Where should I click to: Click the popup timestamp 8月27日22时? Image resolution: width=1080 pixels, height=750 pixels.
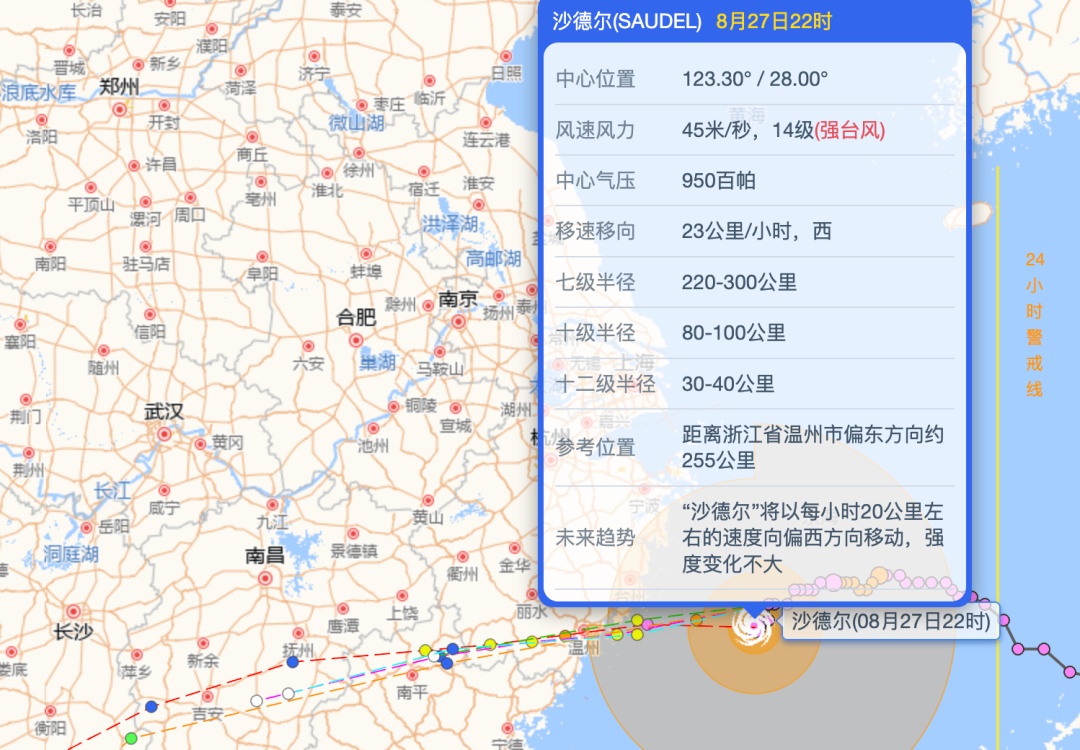[774, 21]
